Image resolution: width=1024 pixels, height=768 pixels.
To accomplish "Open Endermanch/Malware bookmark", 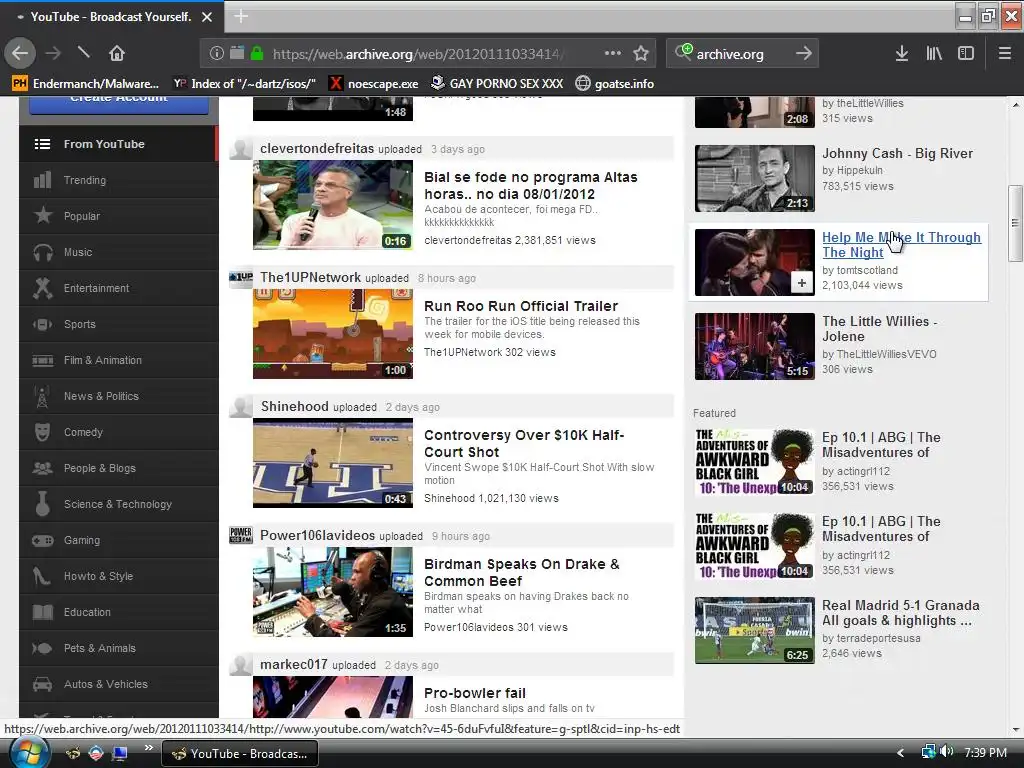I will [86, 84].
